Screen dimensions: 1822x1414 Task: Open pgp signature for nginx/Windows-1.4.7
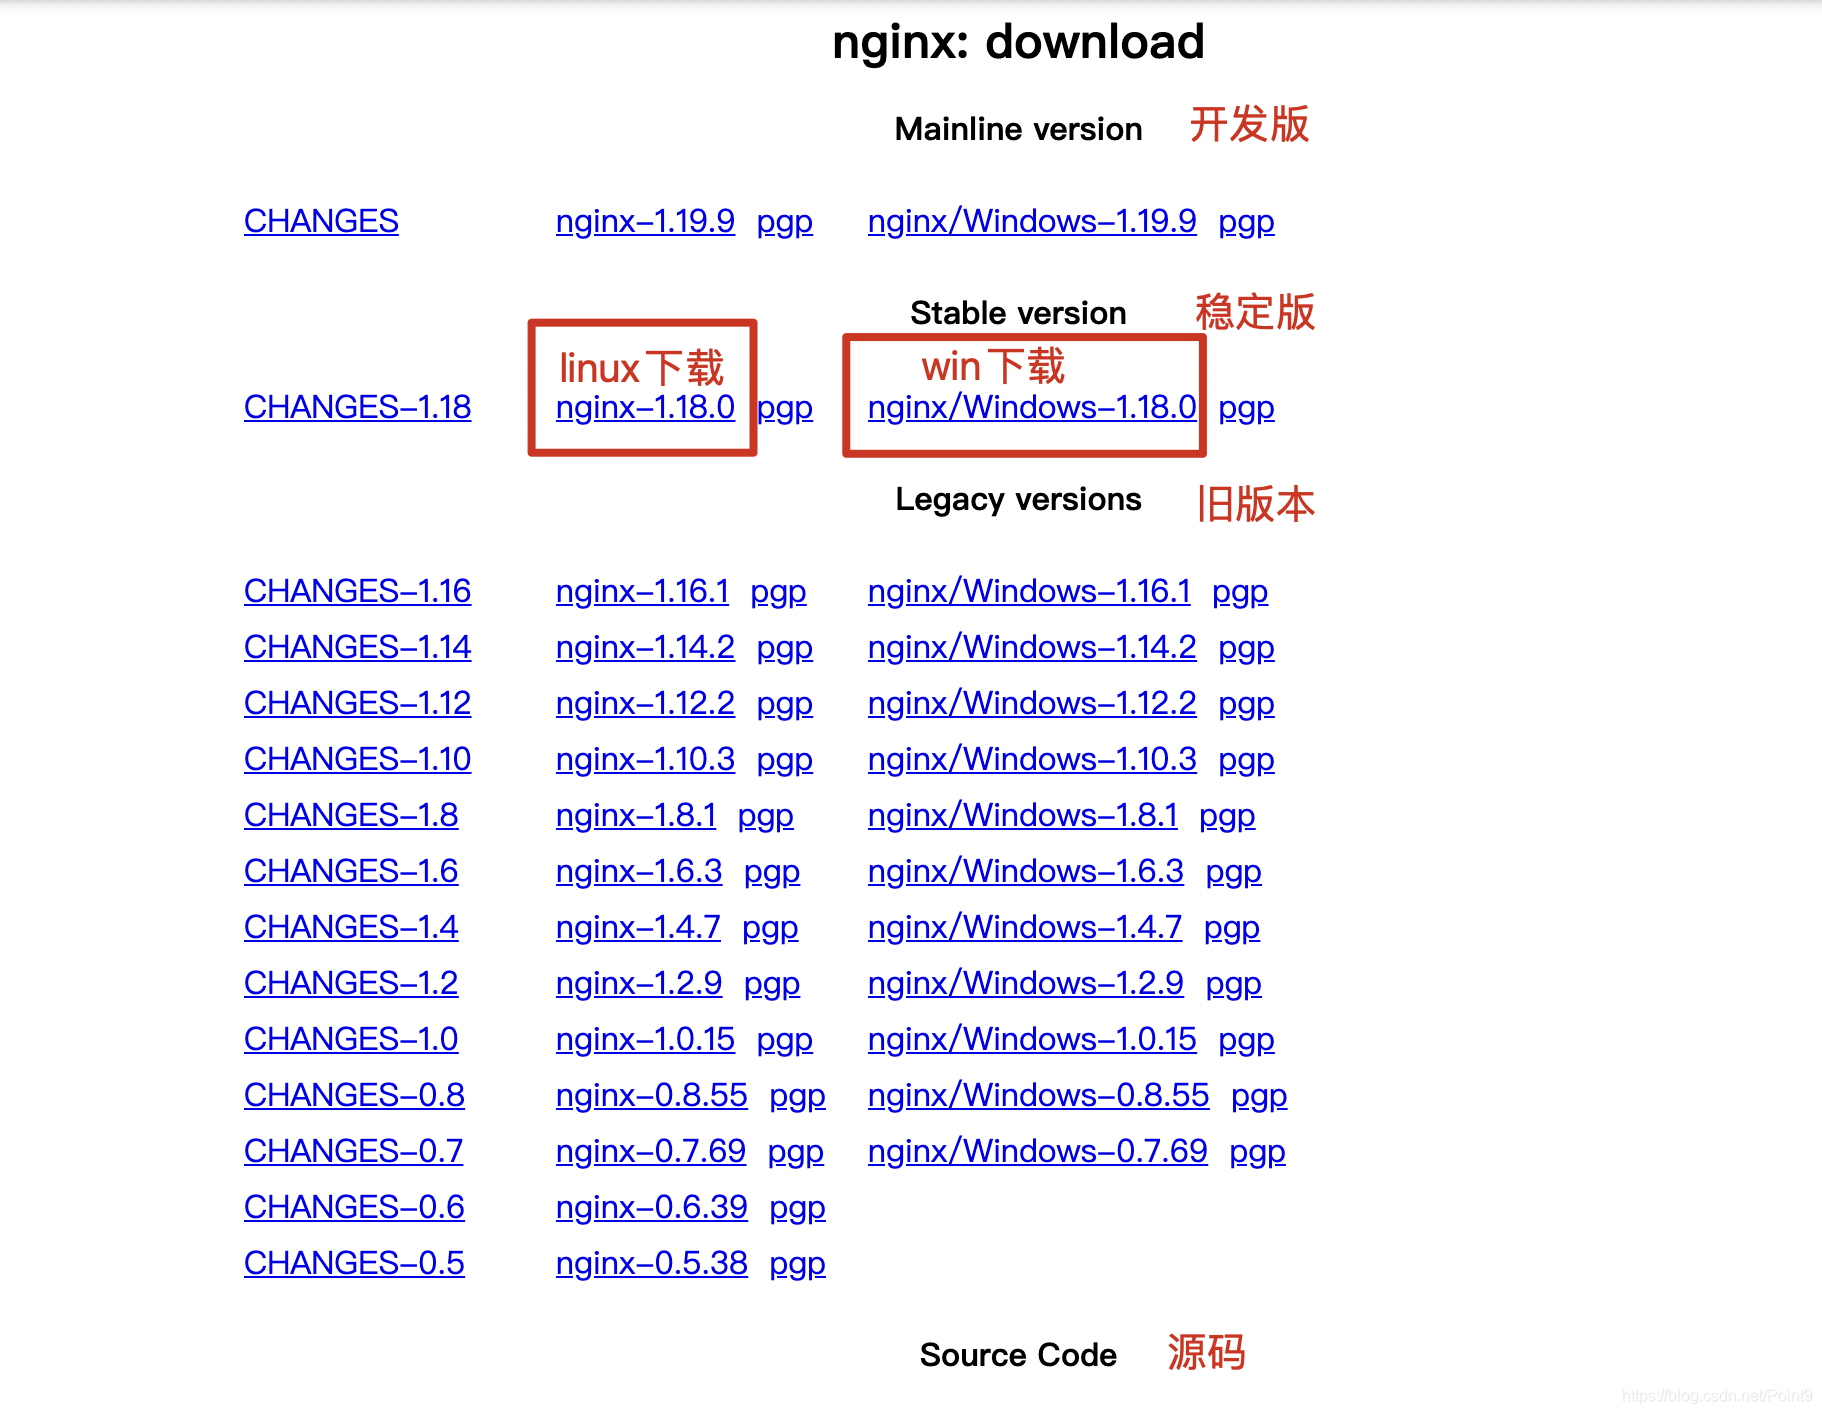tap(1232, 927)
